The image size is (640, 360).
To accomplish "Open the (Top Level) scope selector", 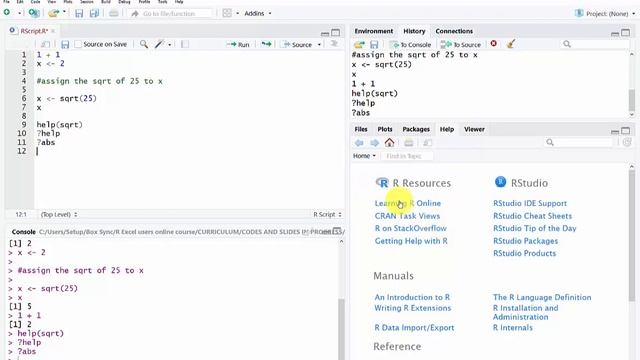I will (59, 214).
